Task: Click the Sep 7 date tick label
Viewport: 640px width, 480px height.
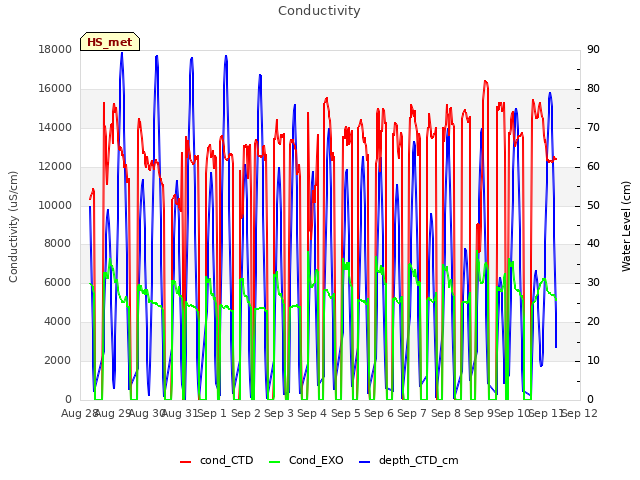Action: [x=412, y=413]
